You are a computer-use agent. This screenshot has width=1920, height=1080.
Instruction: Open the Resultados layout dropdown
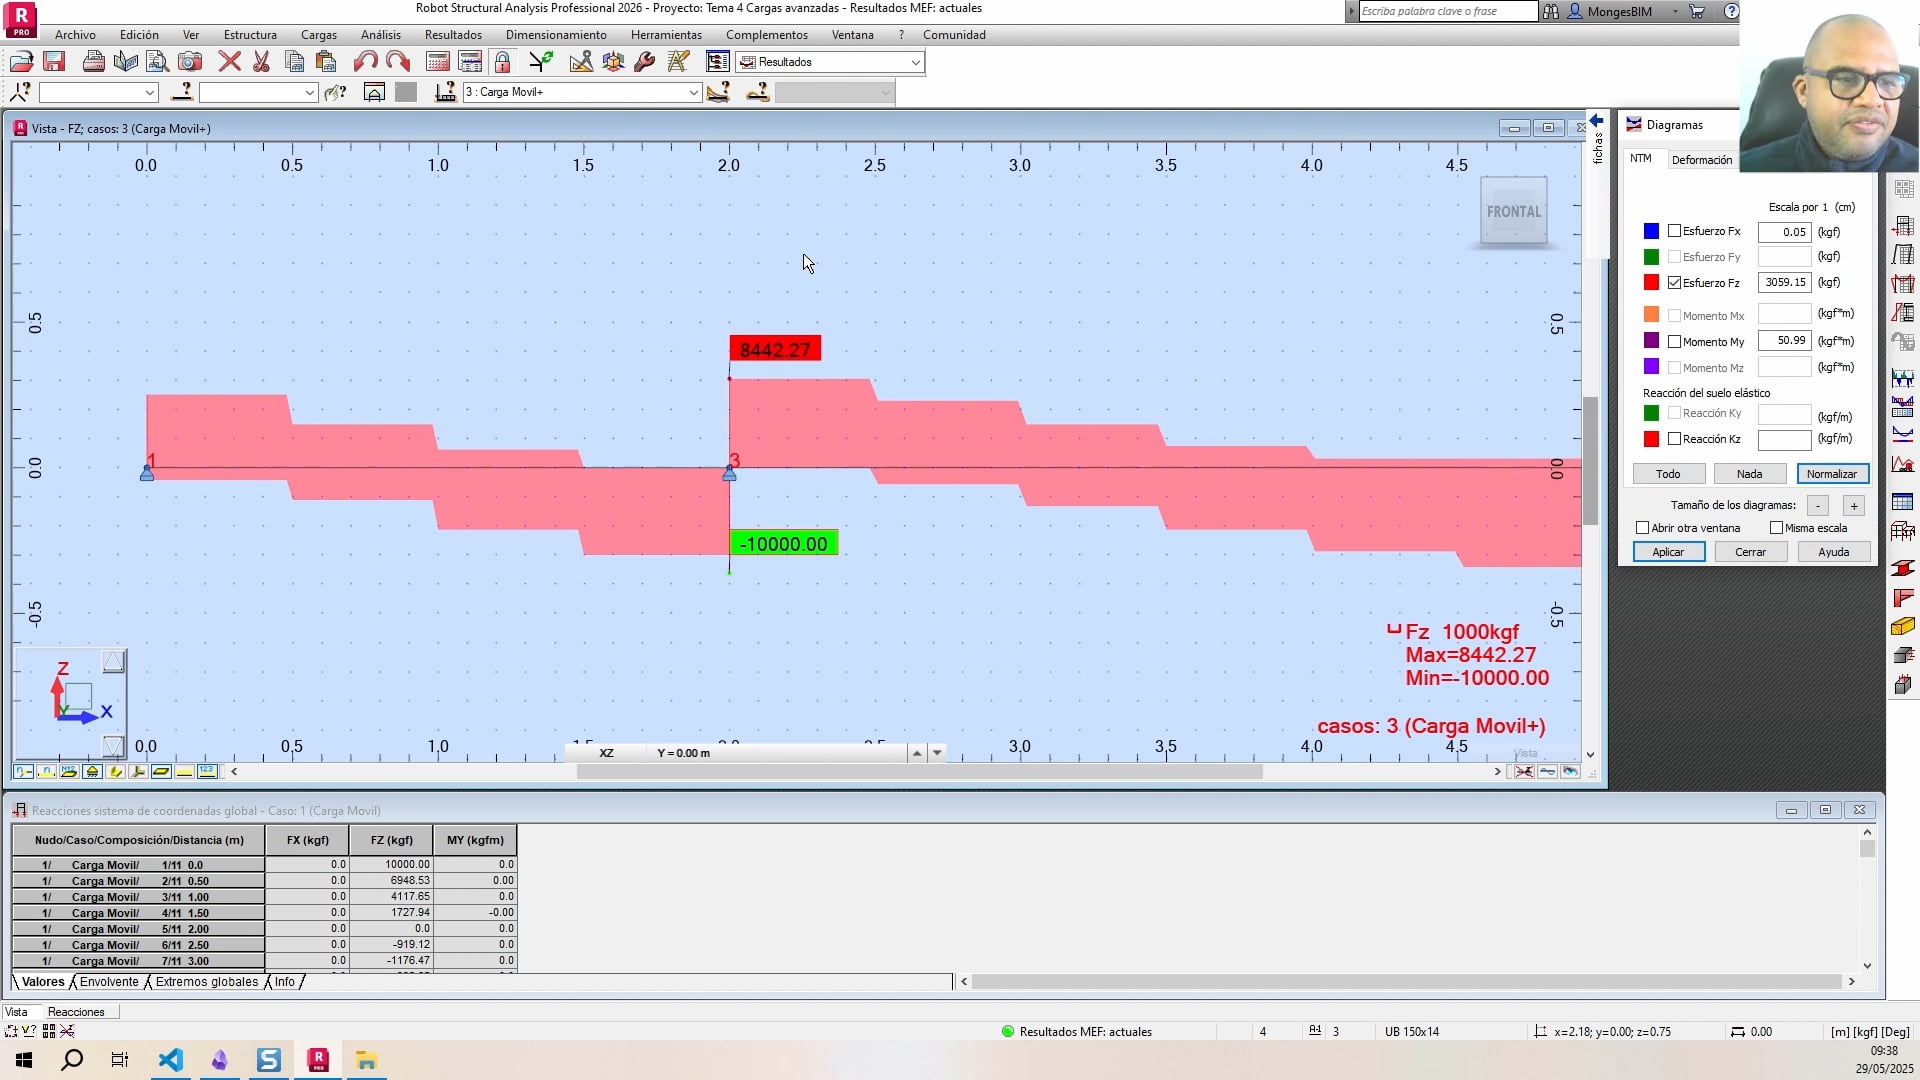click(x=915, y=62)
